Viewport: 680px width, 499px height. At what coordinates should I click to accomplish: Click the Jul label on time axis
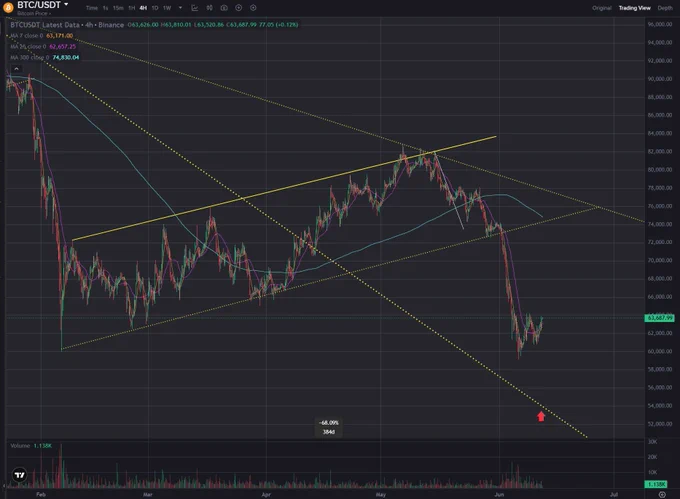614,494
